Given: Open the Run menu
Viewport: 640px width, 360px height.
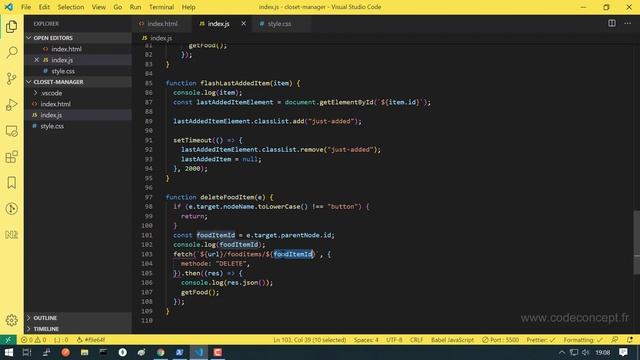Looking at the screenshot, I should click(x=135, y=7).
